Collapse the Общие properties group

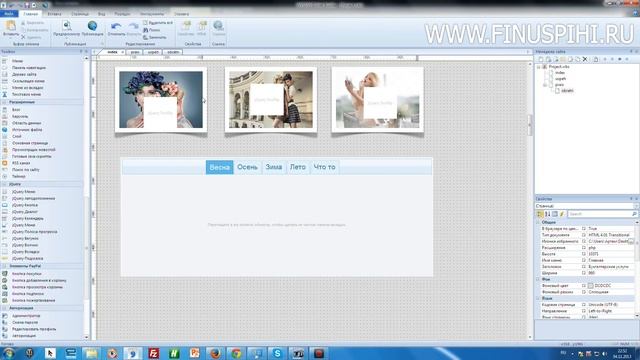coord(538,222)
